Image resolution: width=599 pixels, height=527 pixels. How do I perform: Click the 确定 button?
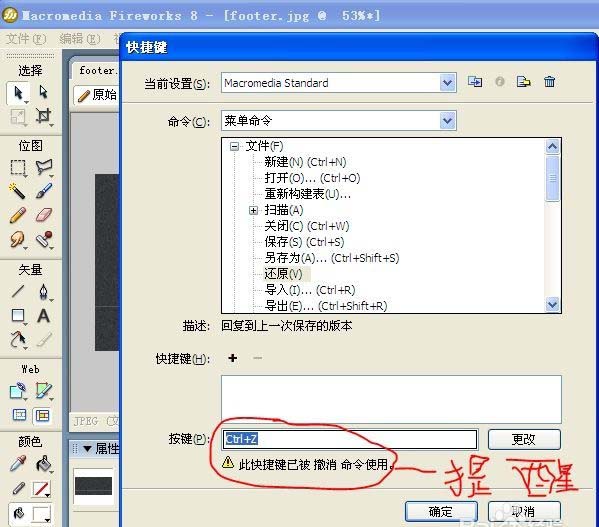[441, 511]
